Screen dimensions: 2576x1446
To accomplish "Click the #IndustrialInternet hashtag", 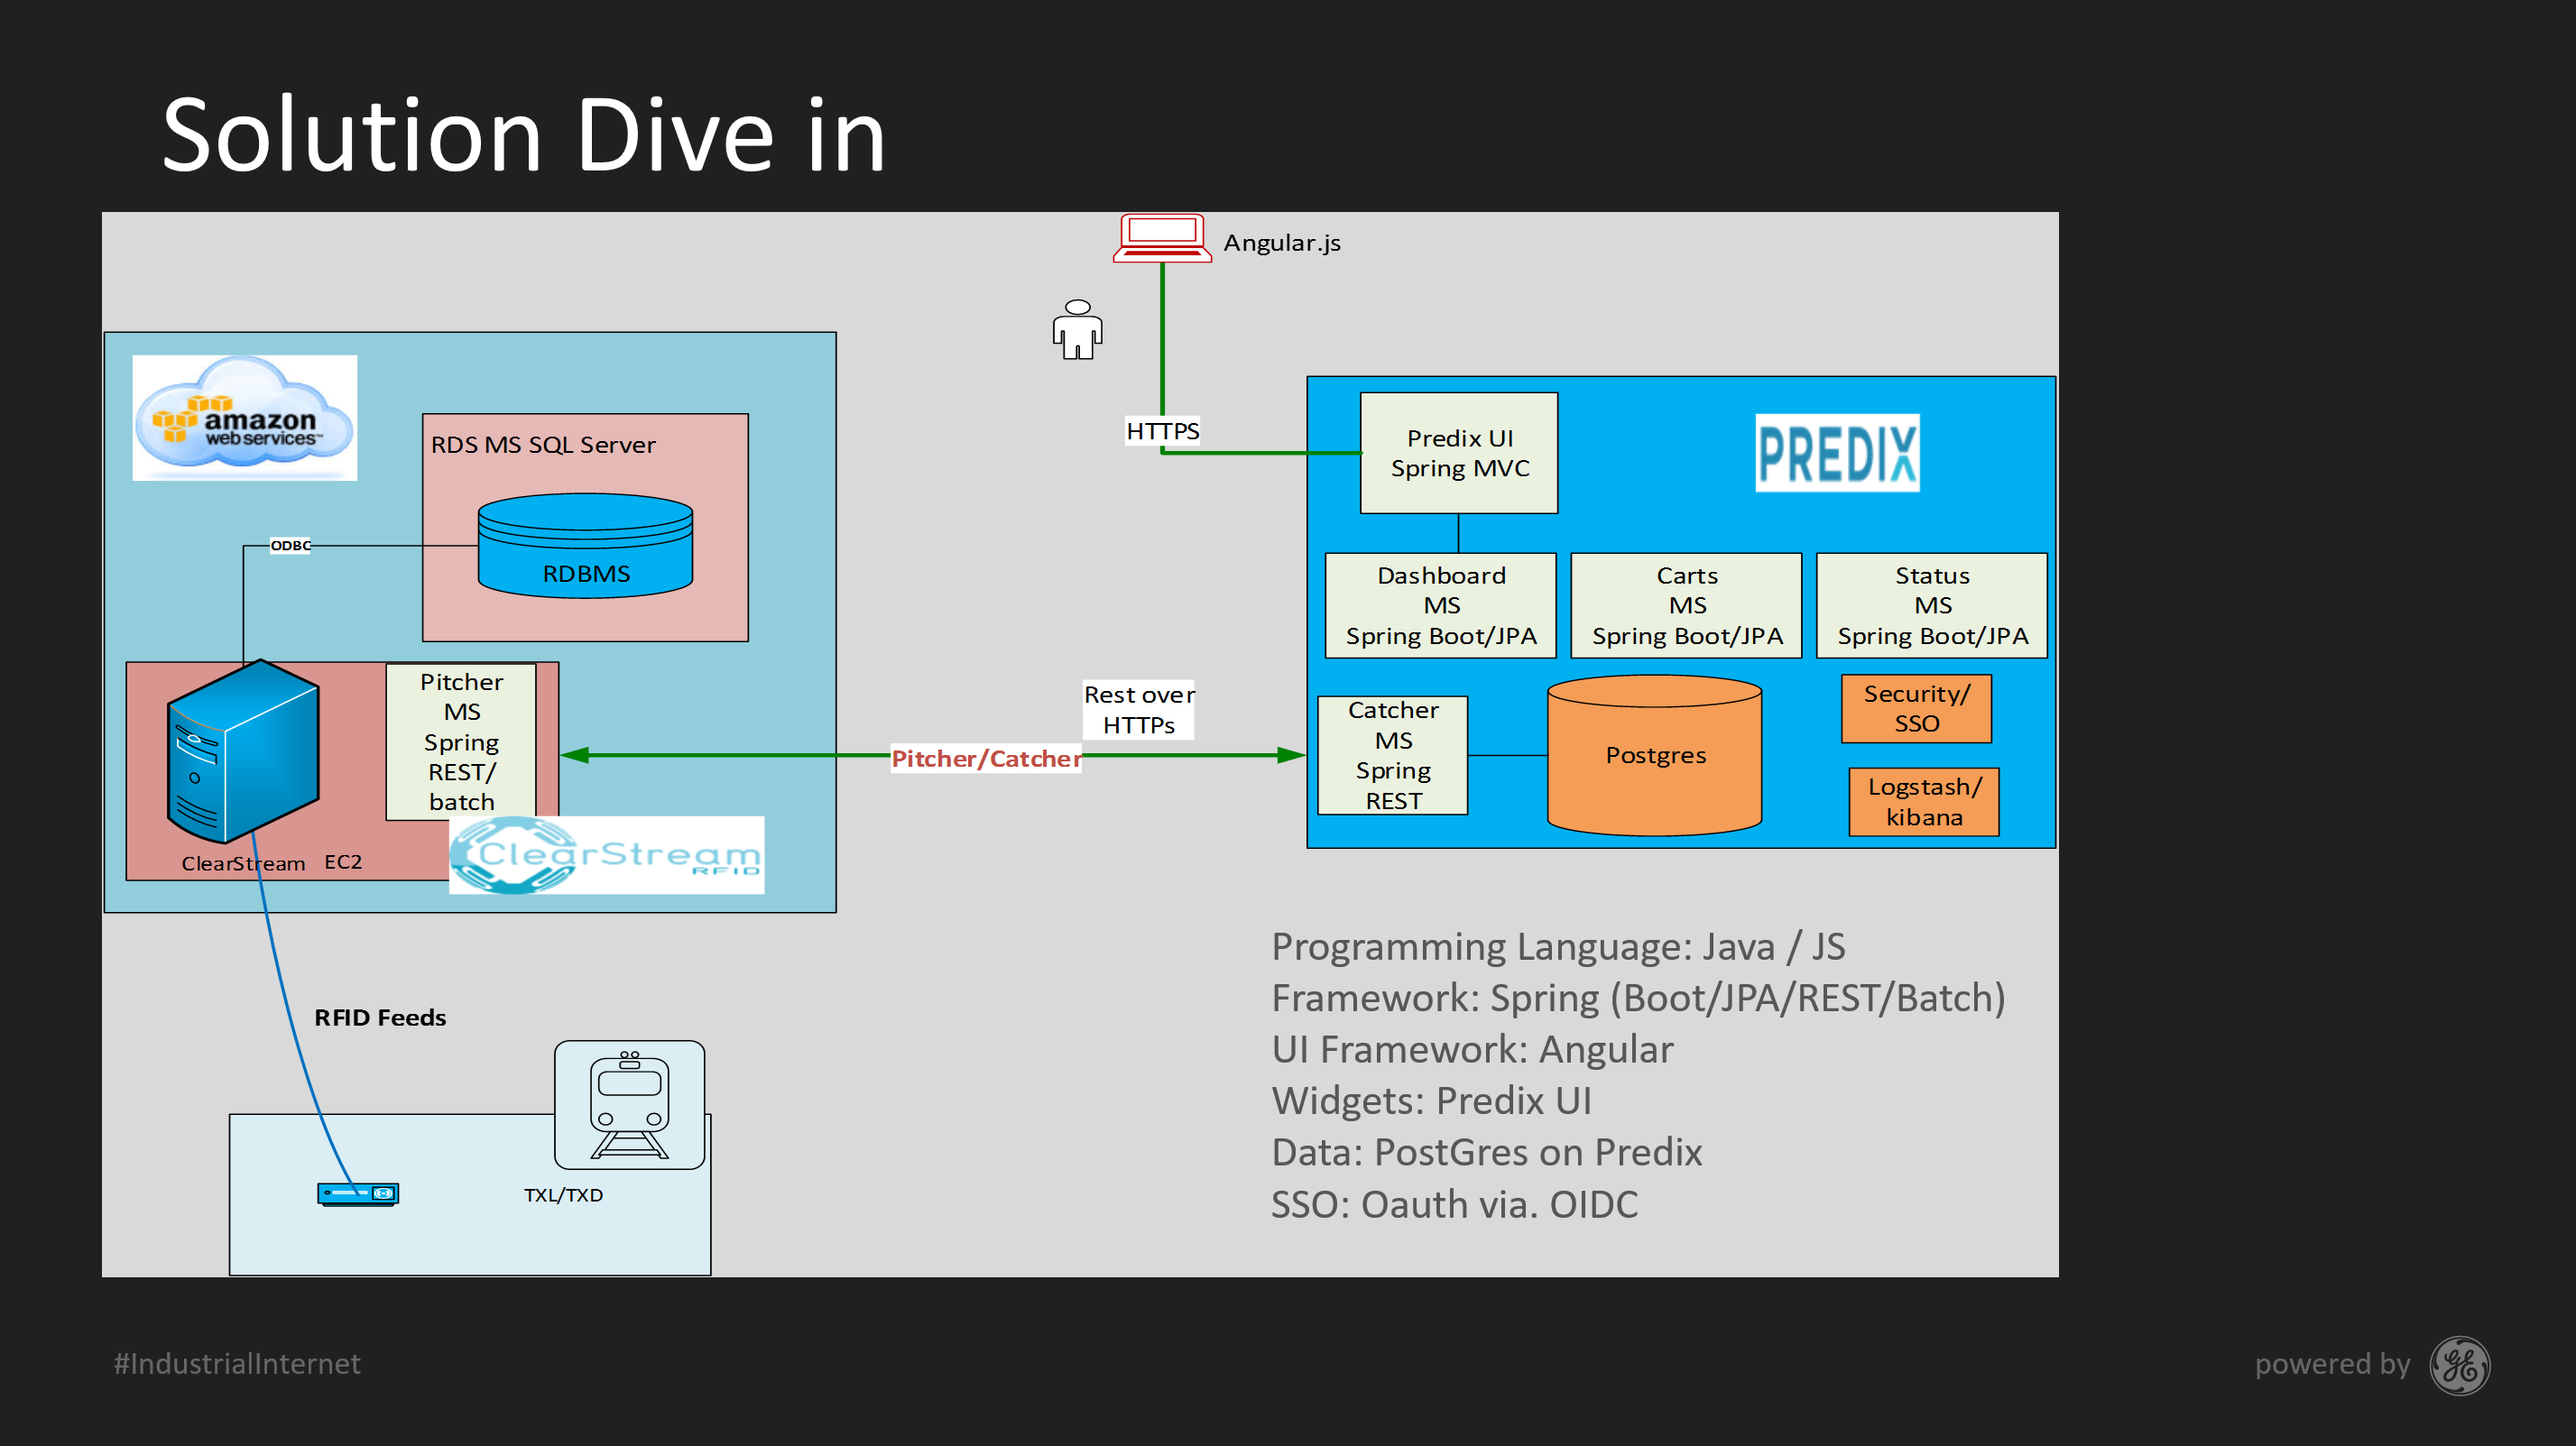I will click(237, 1364).
